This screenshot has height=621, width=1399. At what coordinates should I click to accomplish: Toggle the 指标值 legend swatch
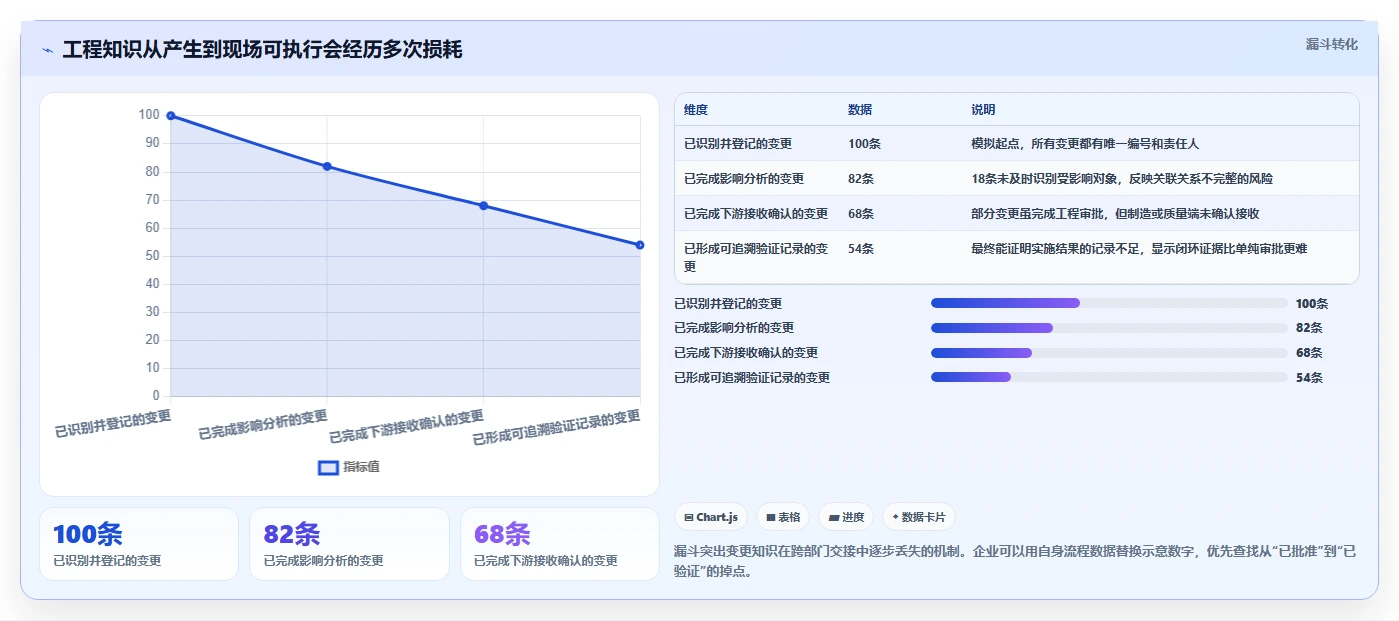coord(329,467)
